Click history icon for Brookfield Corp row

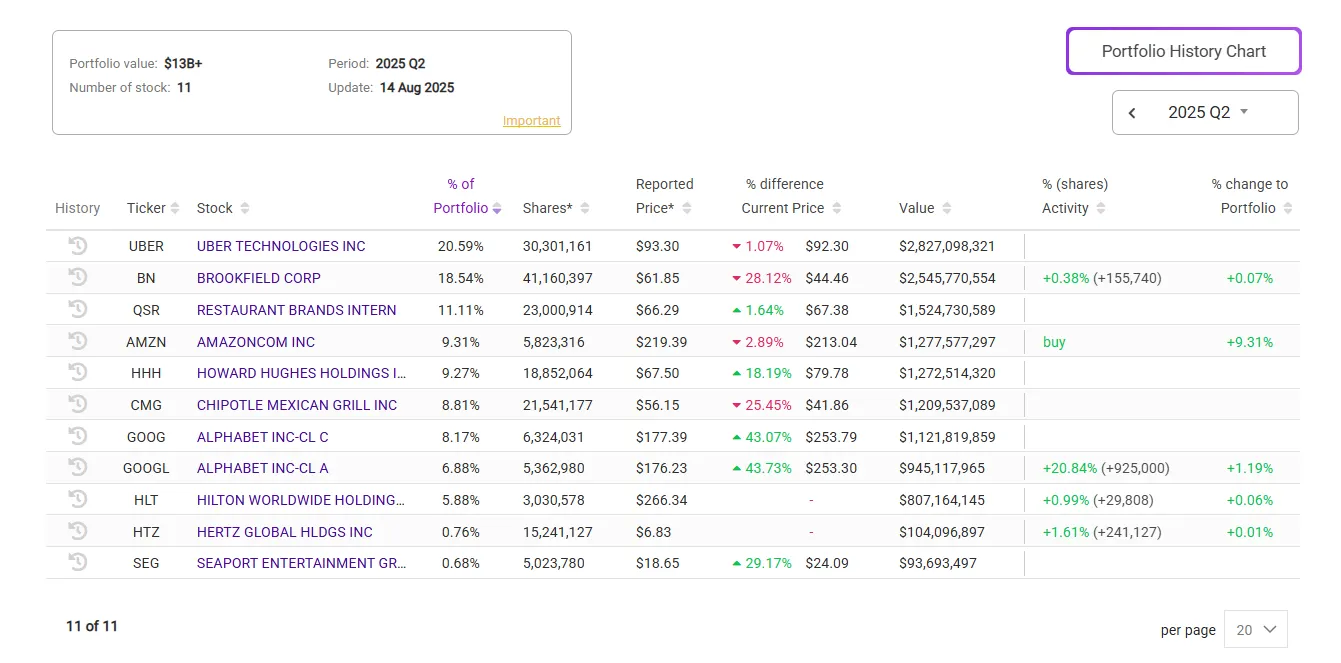pyautogui.click(x=77, y=277)
